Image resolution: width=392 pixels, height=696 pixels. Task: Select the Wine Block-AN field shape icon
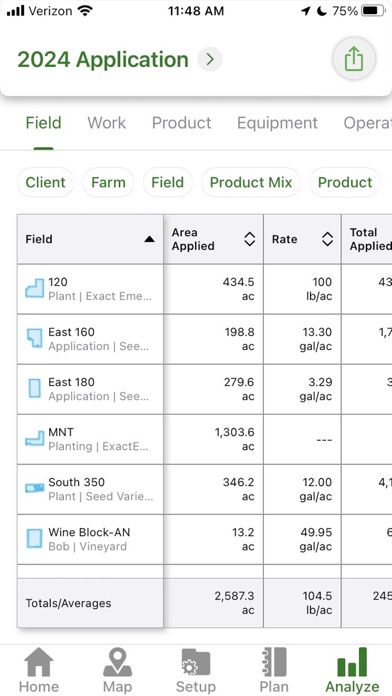click(34, 539)
